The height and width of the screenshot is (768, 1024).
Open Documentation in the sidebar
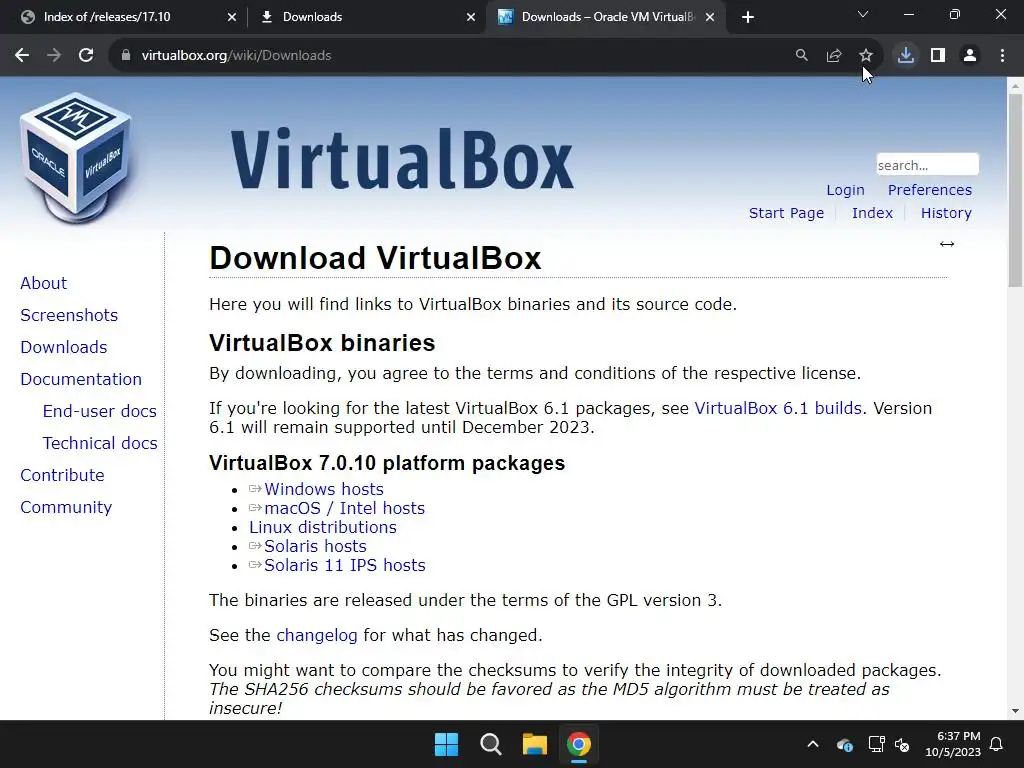(x=81, y=379)
